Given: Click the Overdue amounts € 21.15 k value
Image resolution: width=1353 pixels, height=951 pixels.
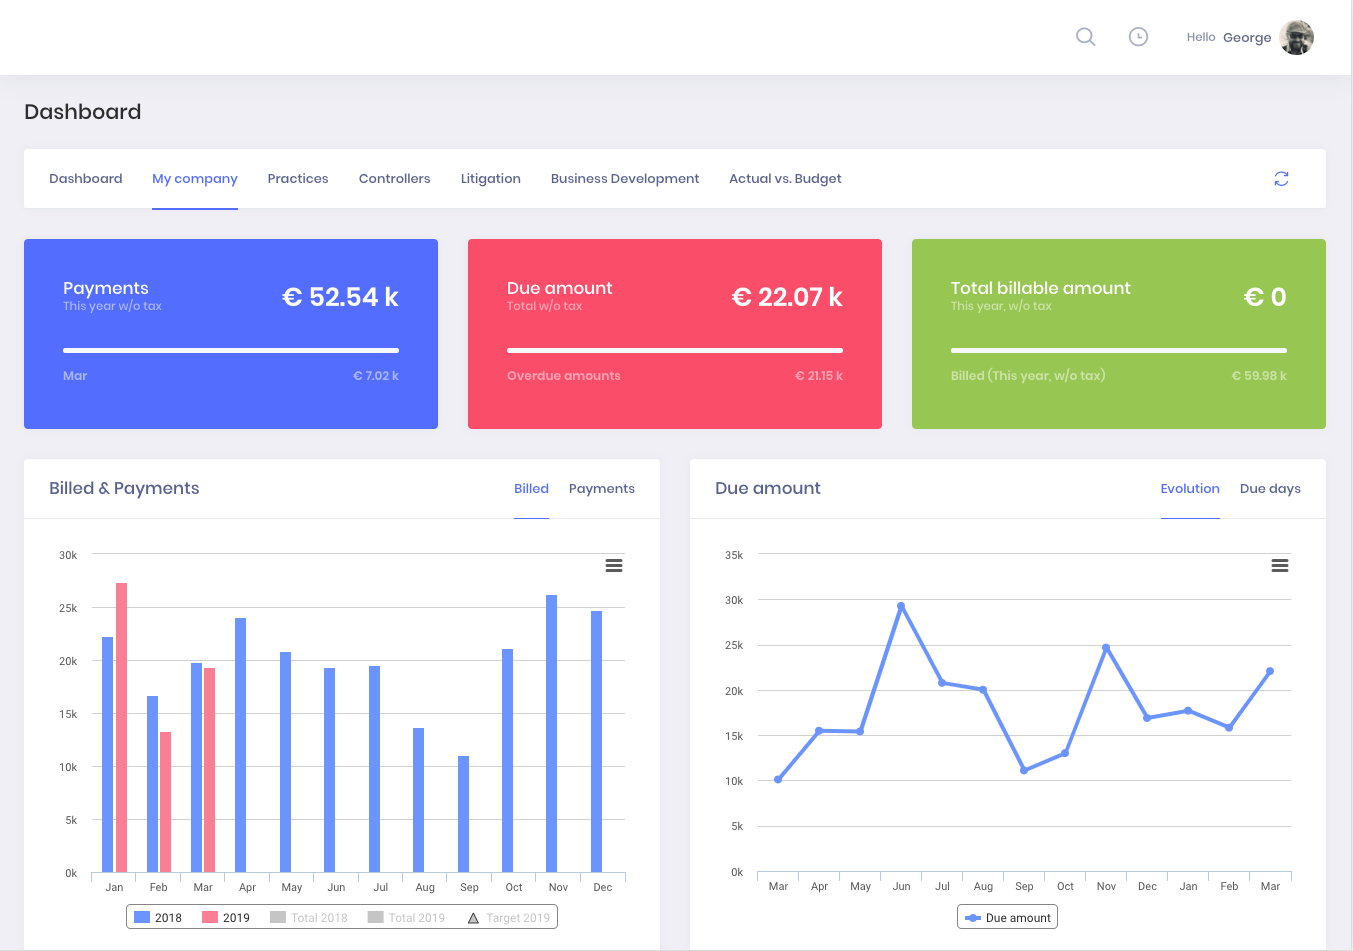Looking at the screenshot, I should [819, 376].
